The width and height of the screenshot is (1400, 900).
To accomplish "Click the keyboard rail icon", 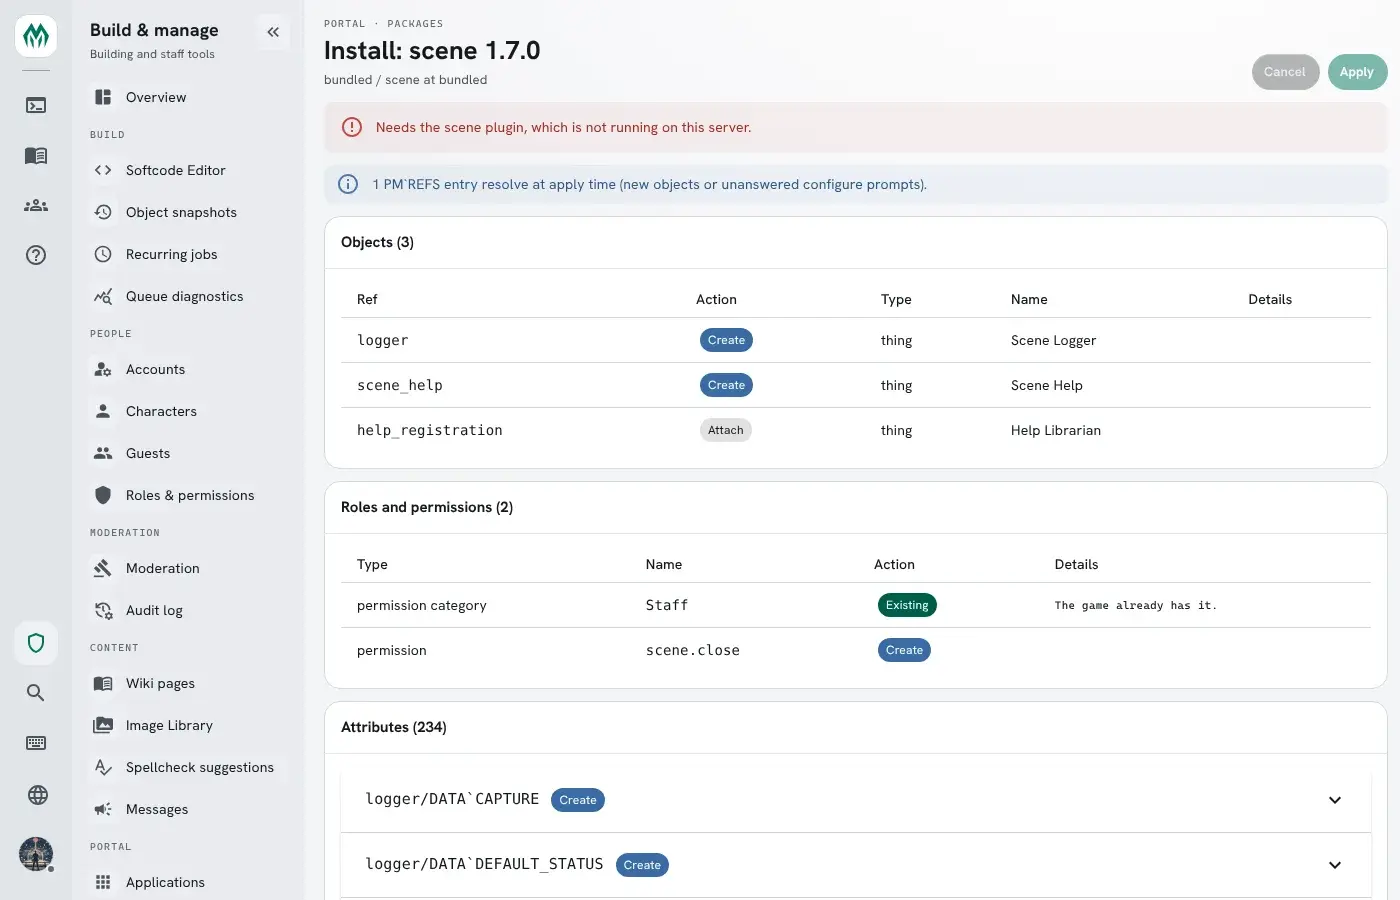I will [36, 743].
